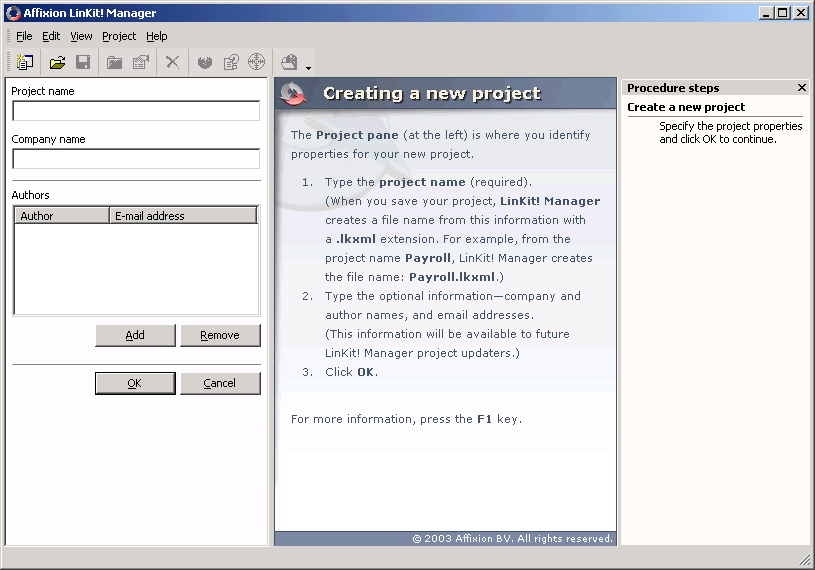
Task: Click the grayed folder icon after Save
Action: click(115, 62)
